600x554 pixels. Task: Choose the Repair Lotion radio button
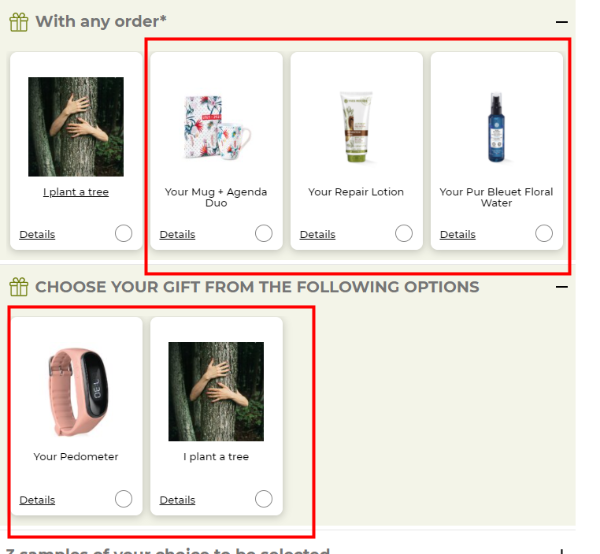tap(403, 233)
